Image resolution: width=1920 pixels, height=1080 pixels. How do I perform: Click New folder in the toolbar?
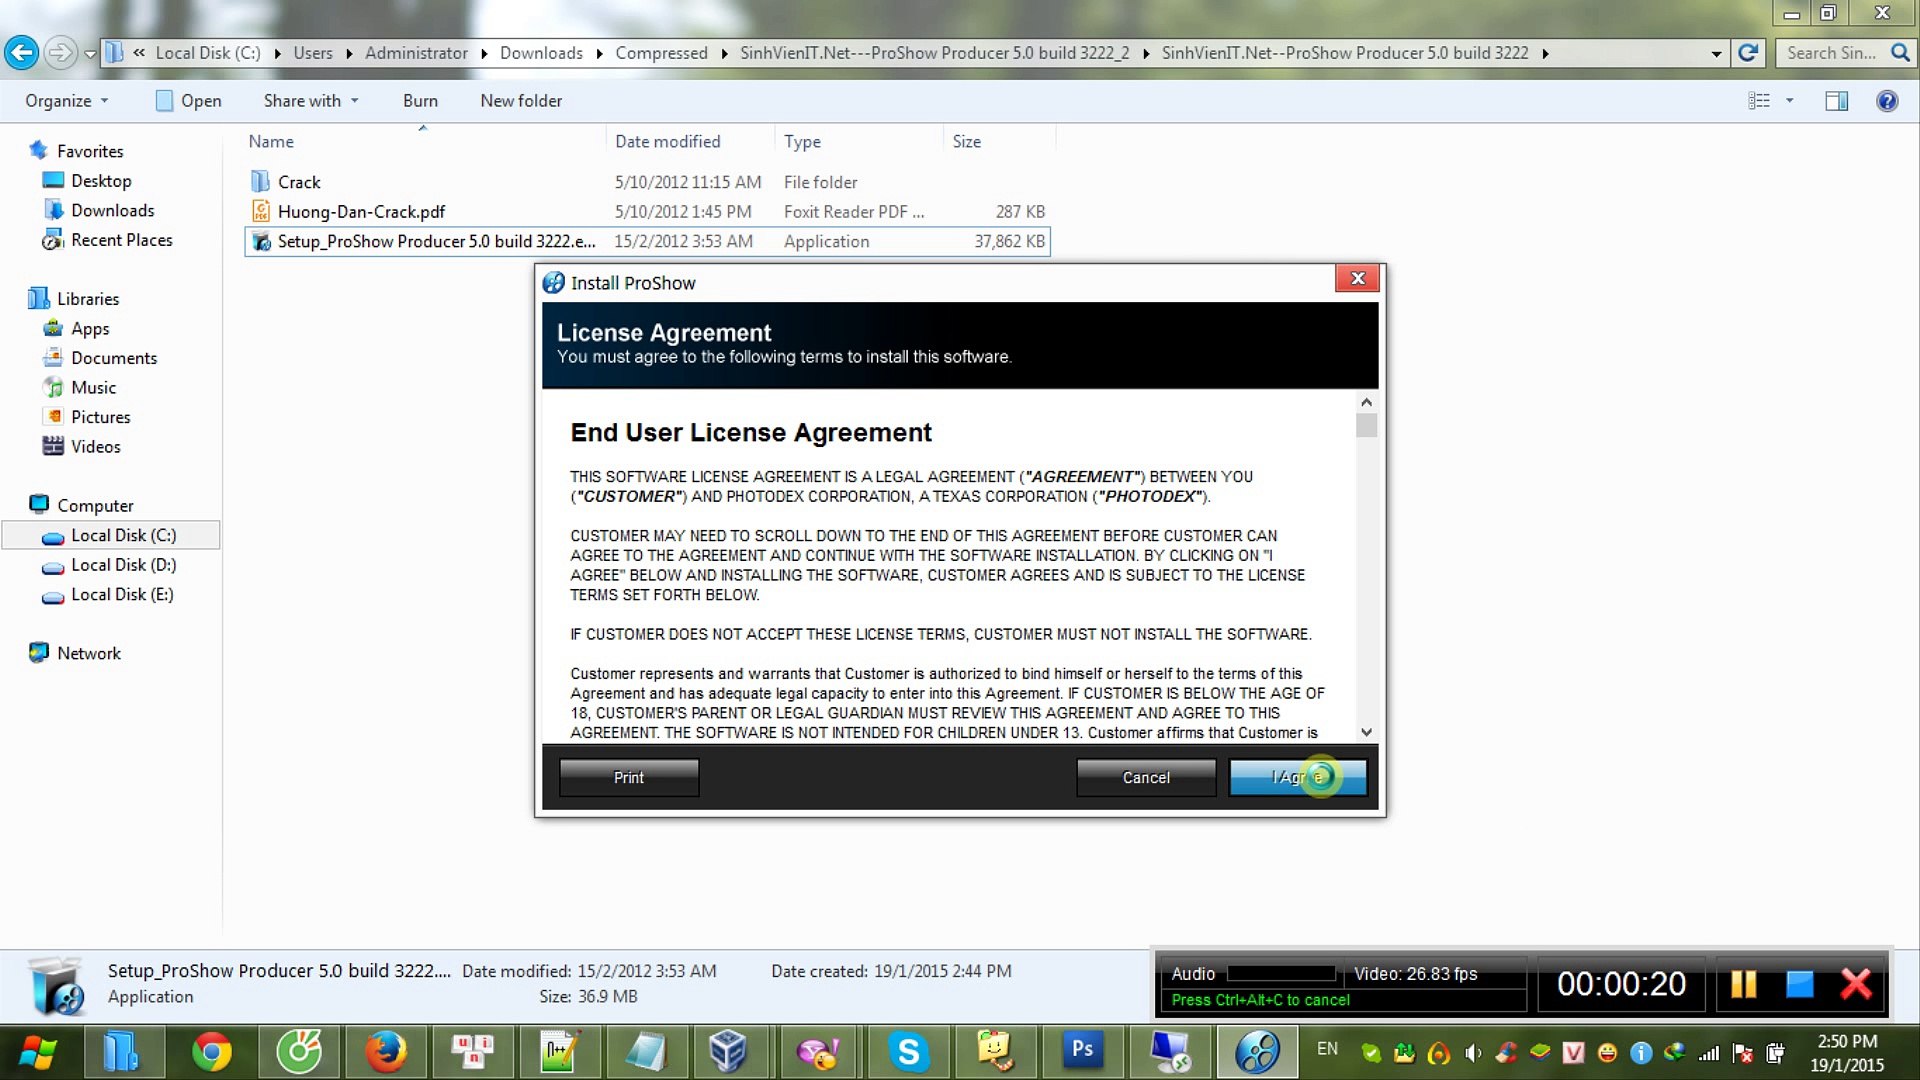click(x=520, y=101)
